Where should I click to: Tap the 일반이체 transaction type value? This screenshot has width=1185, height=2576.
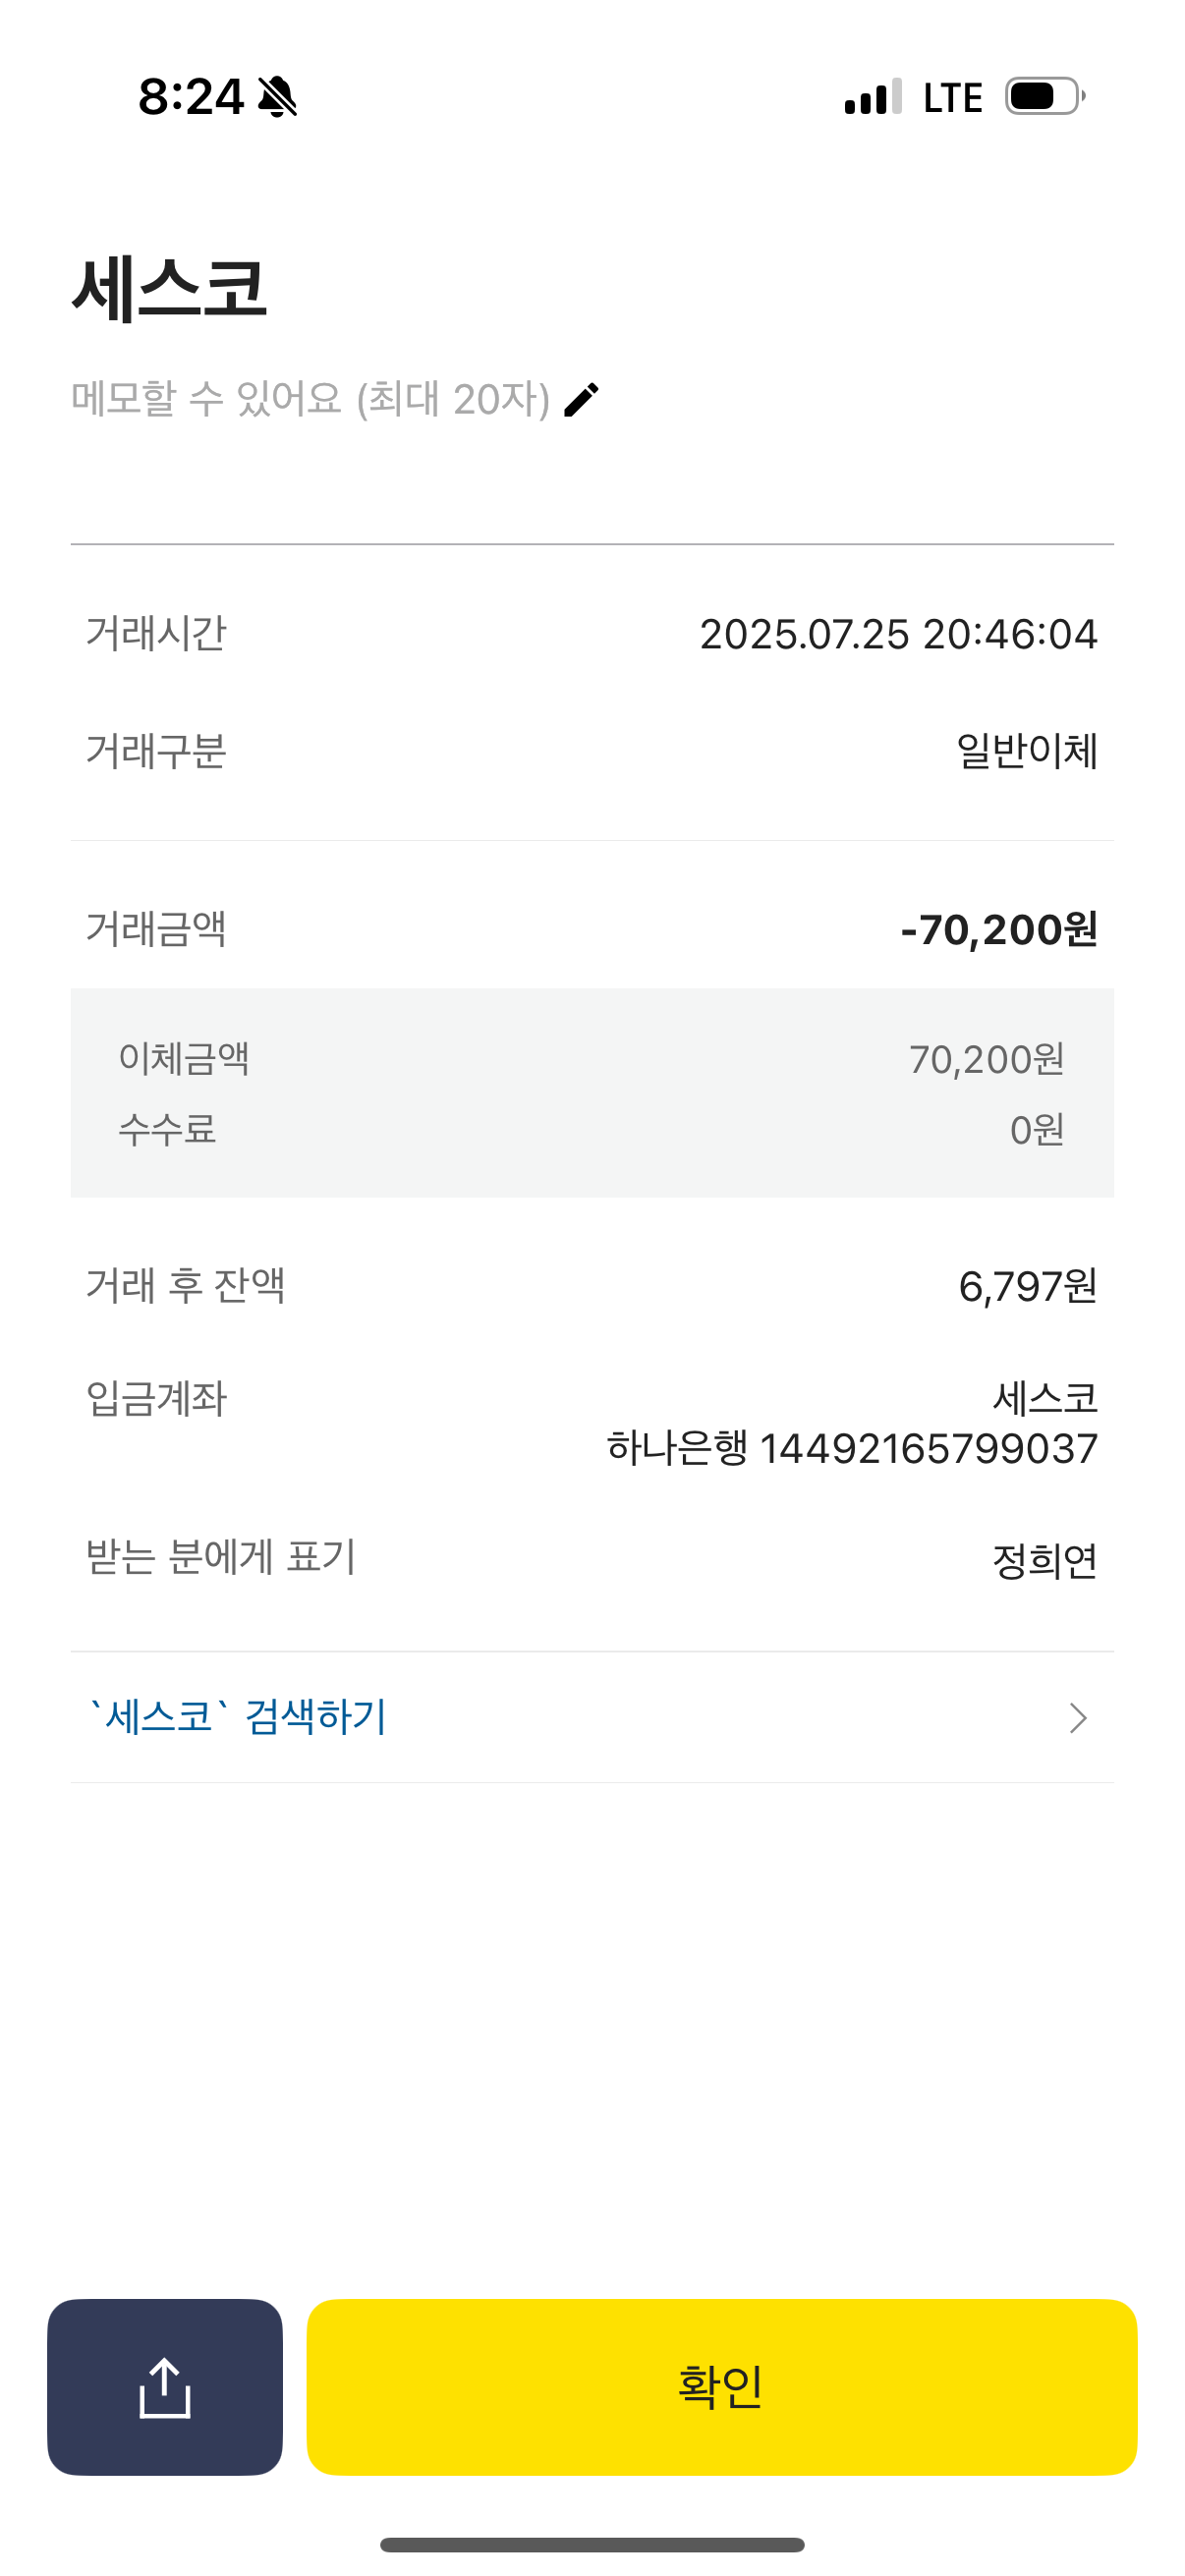tap(1027, 751)
